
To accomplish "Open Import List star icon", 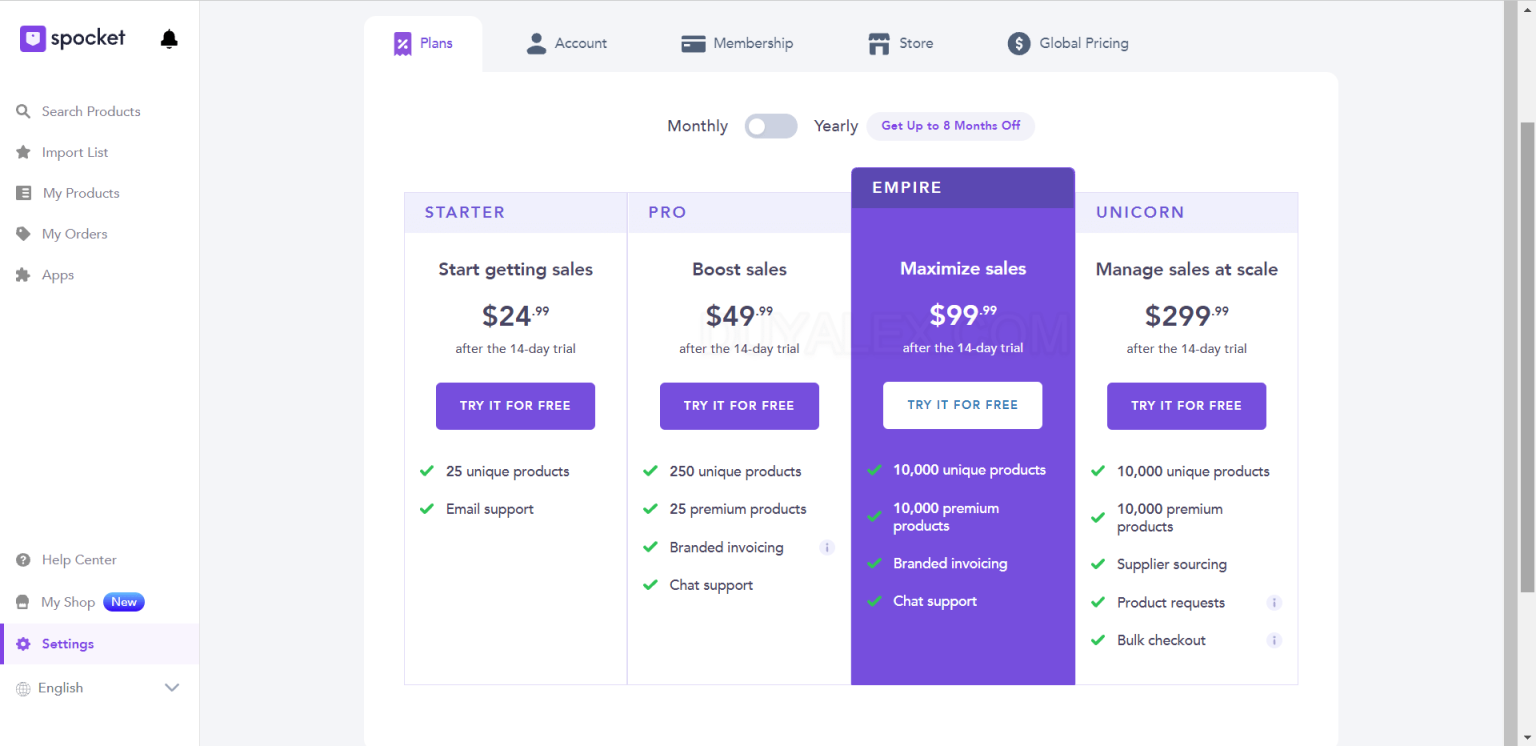I will coord(23,152).
